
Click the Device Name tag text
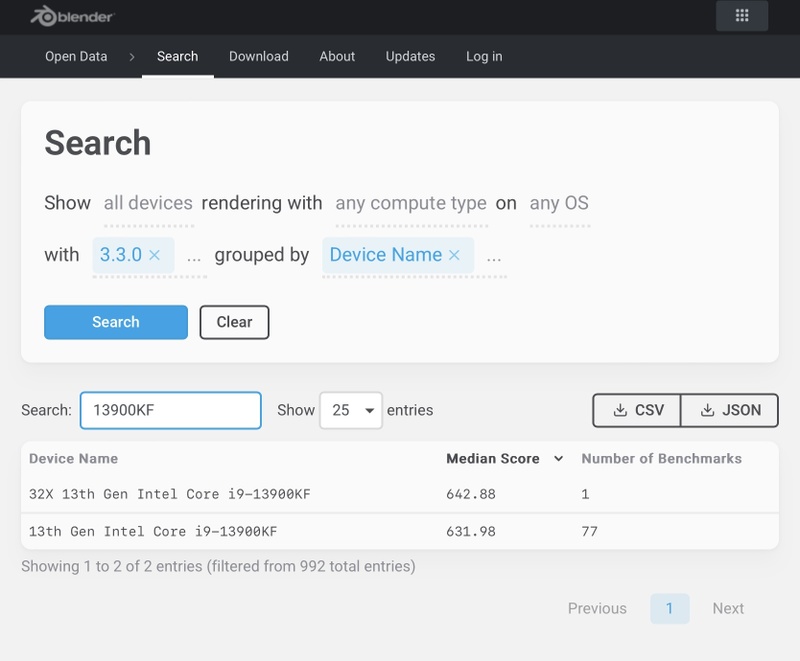386,255
